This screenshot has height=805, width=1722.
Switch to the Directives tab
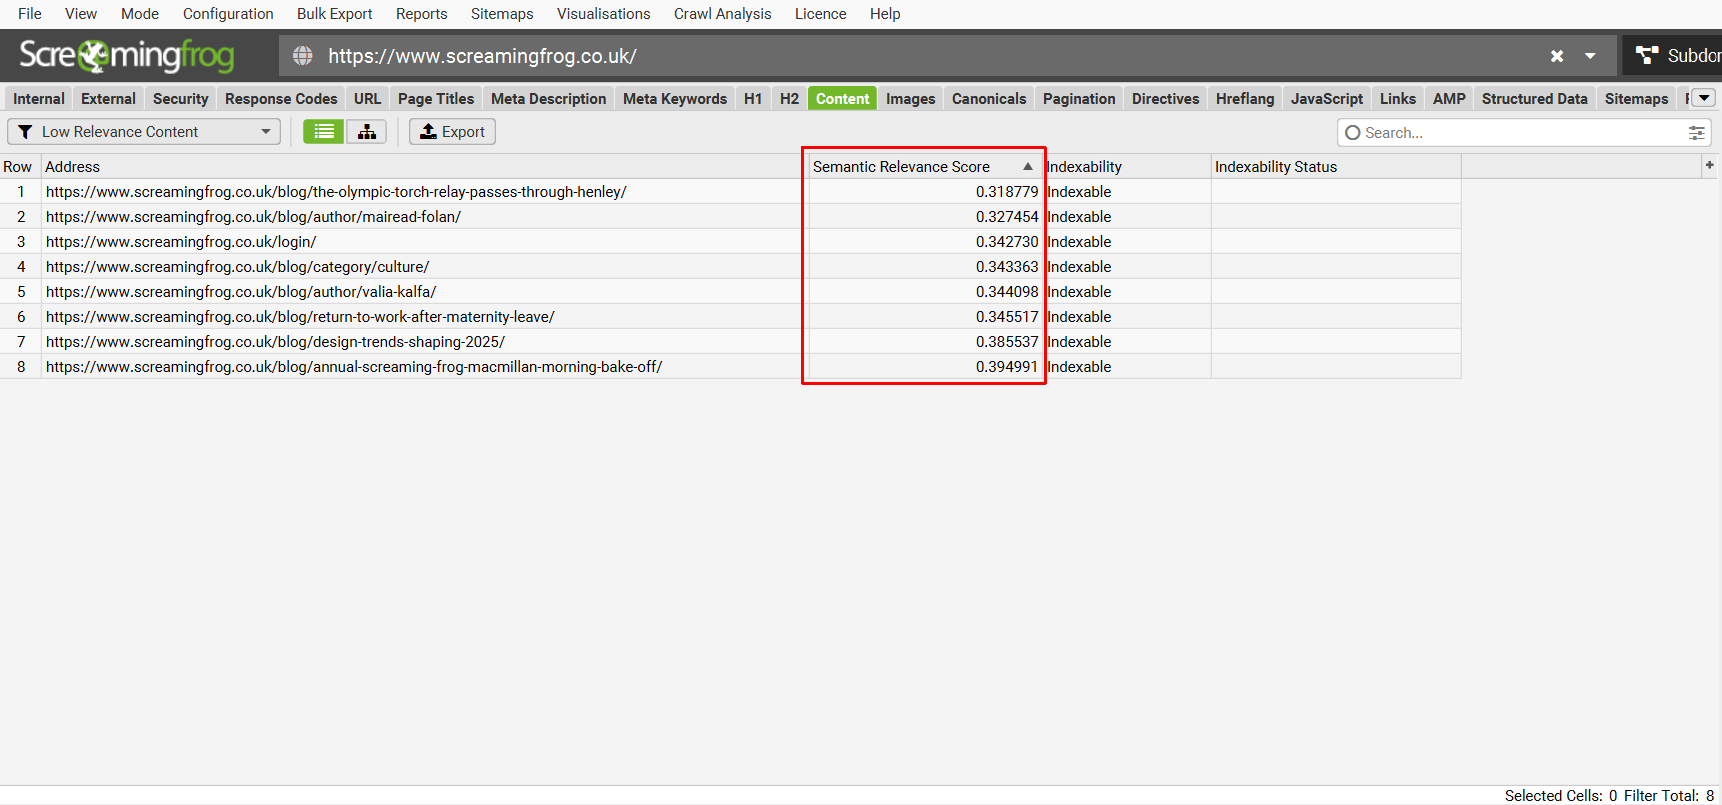[1165, 98]
